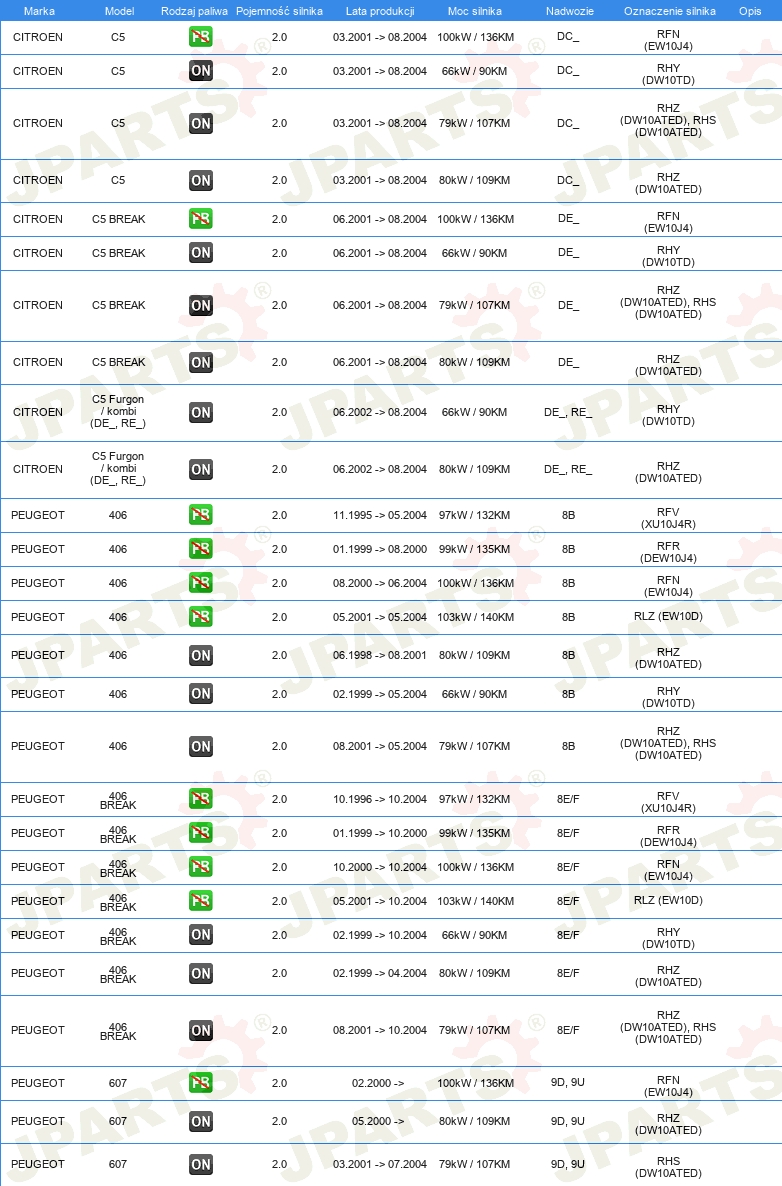Click diesel icon in C5 BREAK 66kW row
The height and width of the screenshot is (1186, 782).
pyautogui.click(x=200, y=253)
